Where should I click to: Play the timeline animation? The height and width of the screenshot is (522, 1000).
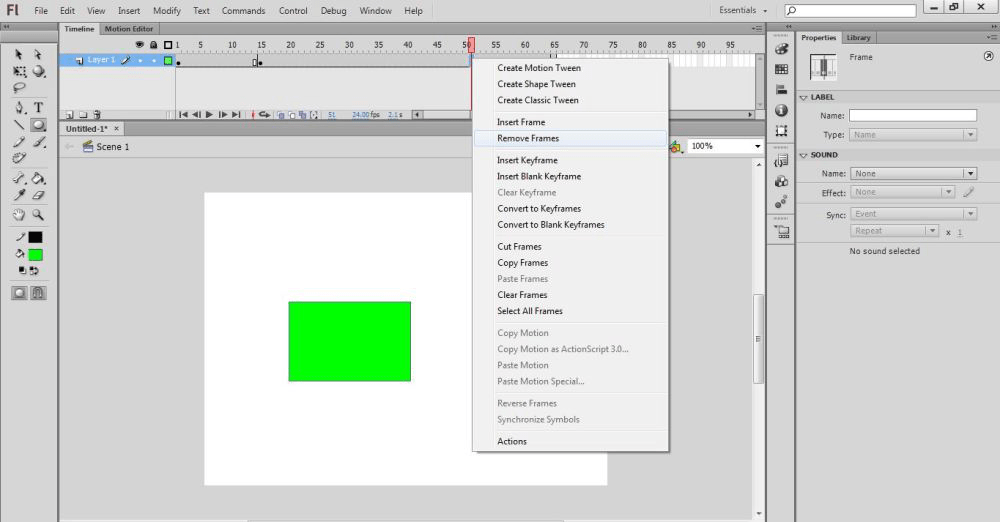209,115
